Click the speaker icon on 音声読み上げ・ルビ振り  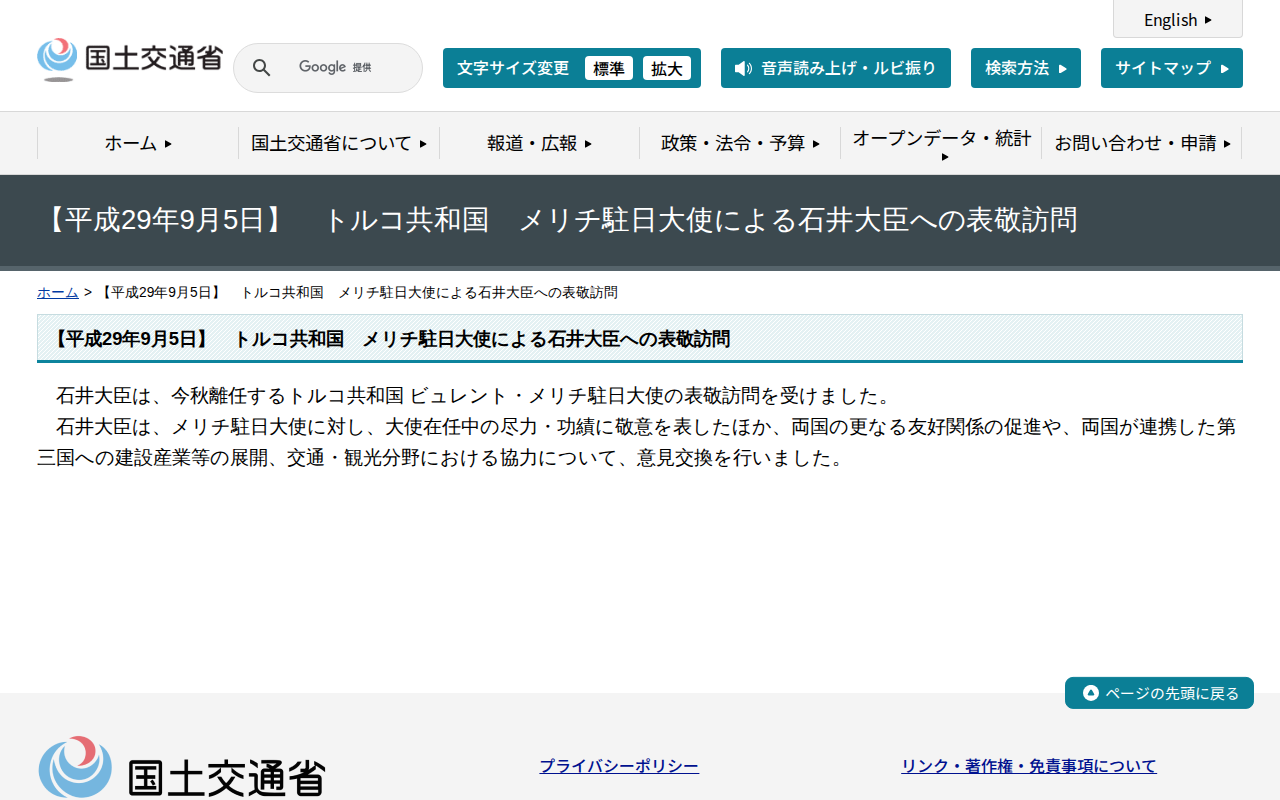click(741, 68)
